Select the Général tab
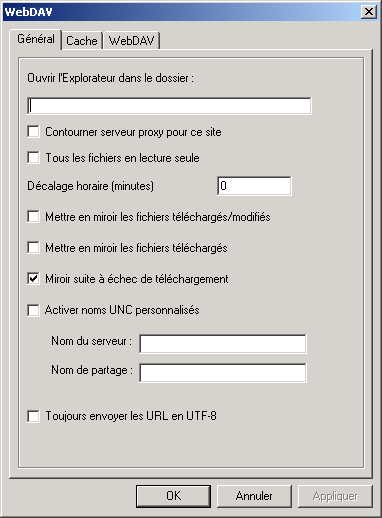The width and height of the screenshot is (382, 518). tap(36, 39)
